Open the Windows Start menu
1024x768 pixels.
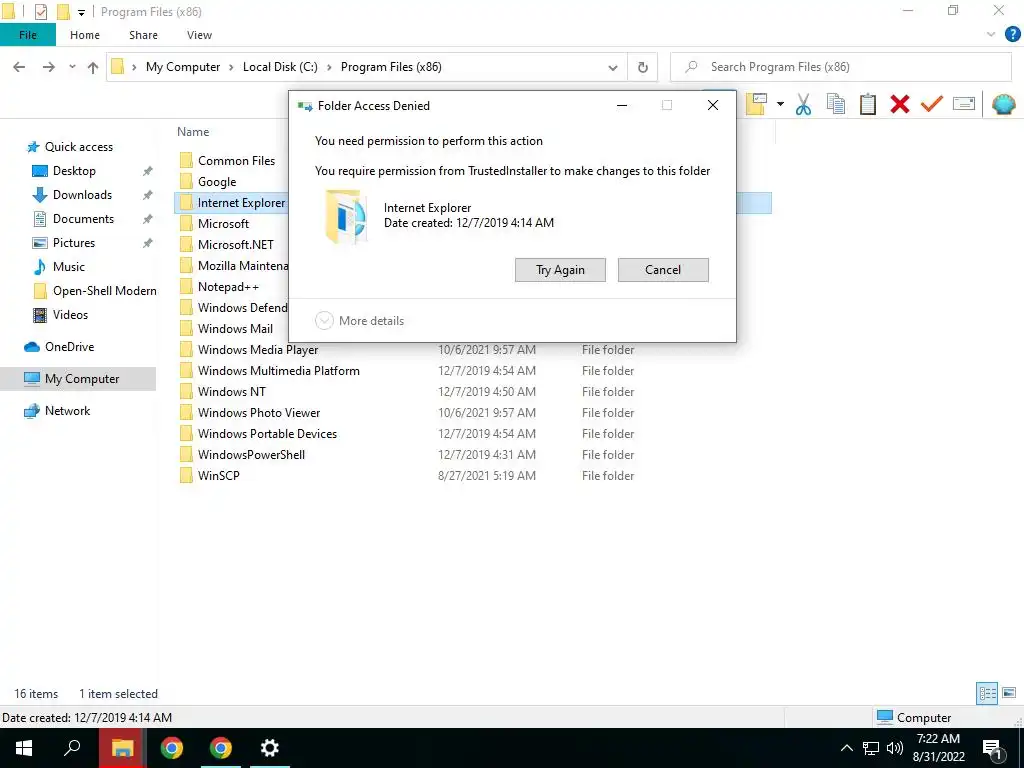click(x=24, y=748)
